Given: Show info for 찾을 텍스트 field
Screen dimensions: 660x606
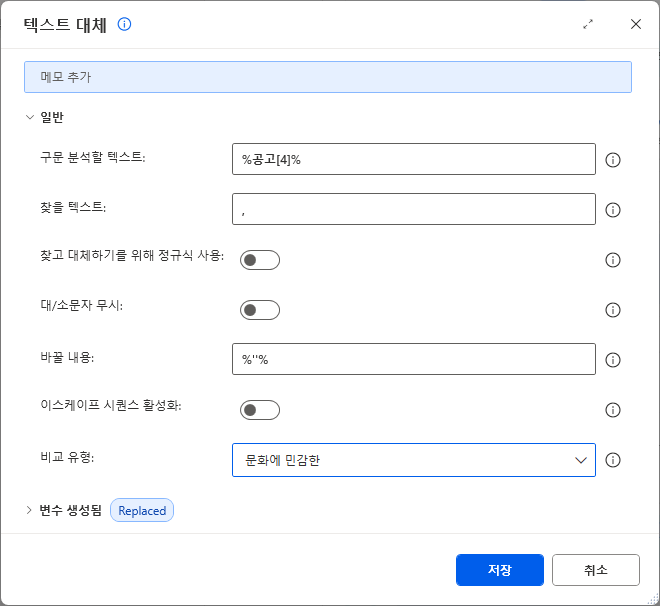Looking at the screenshot, I should [612, 210].
